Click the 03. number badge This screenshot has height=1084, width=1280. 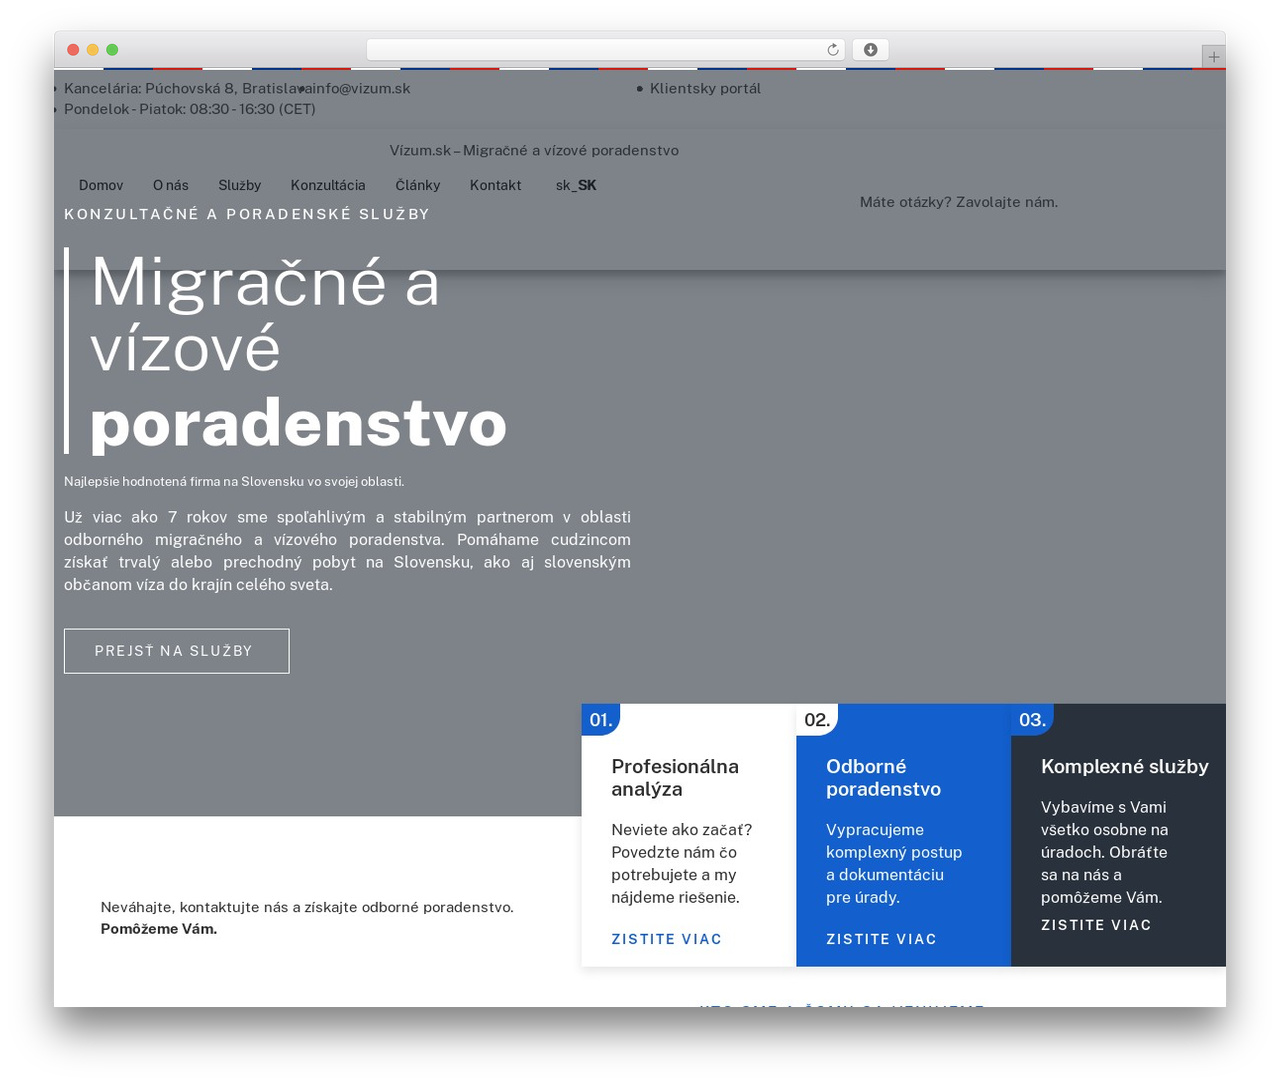(1032, 720)
